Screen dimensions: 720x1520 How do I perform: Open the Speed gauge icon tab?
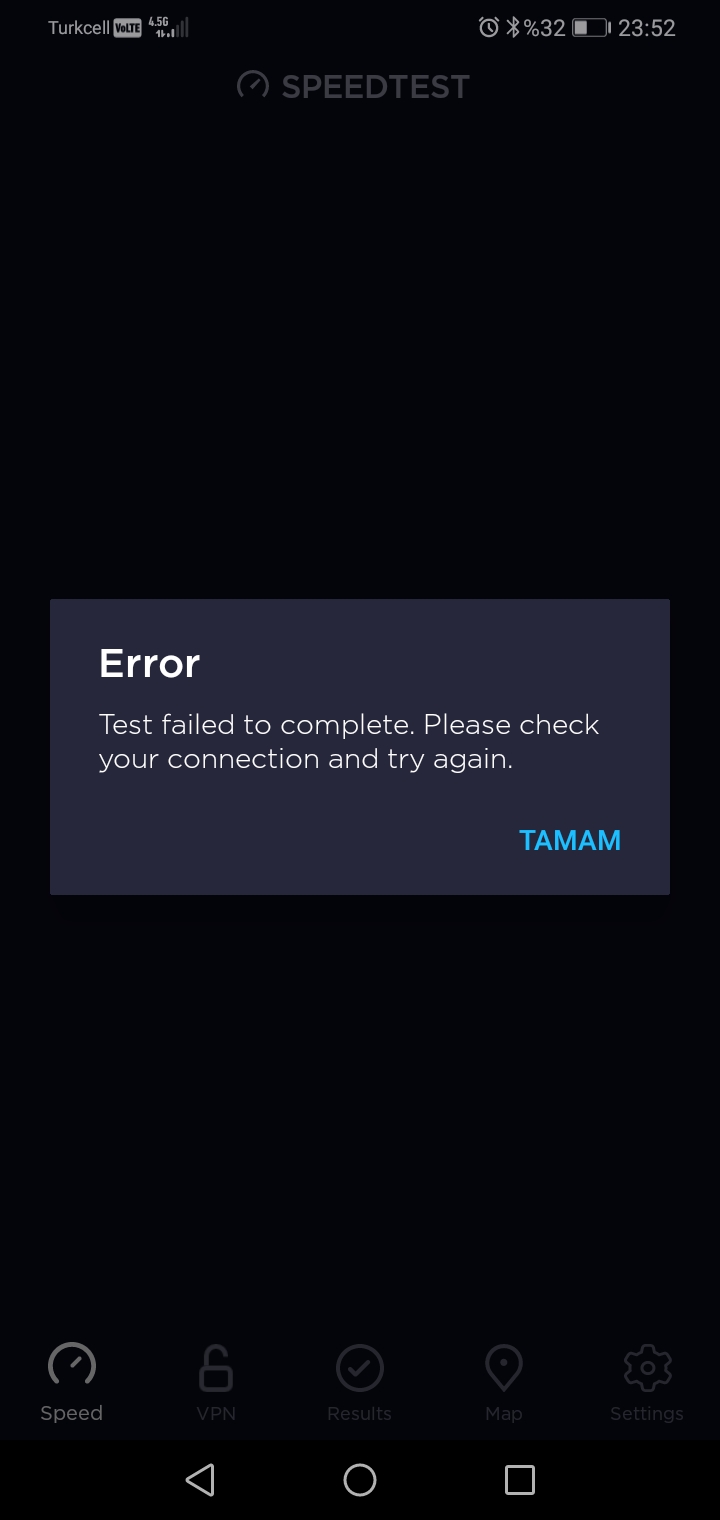[x=72, y=1367]
